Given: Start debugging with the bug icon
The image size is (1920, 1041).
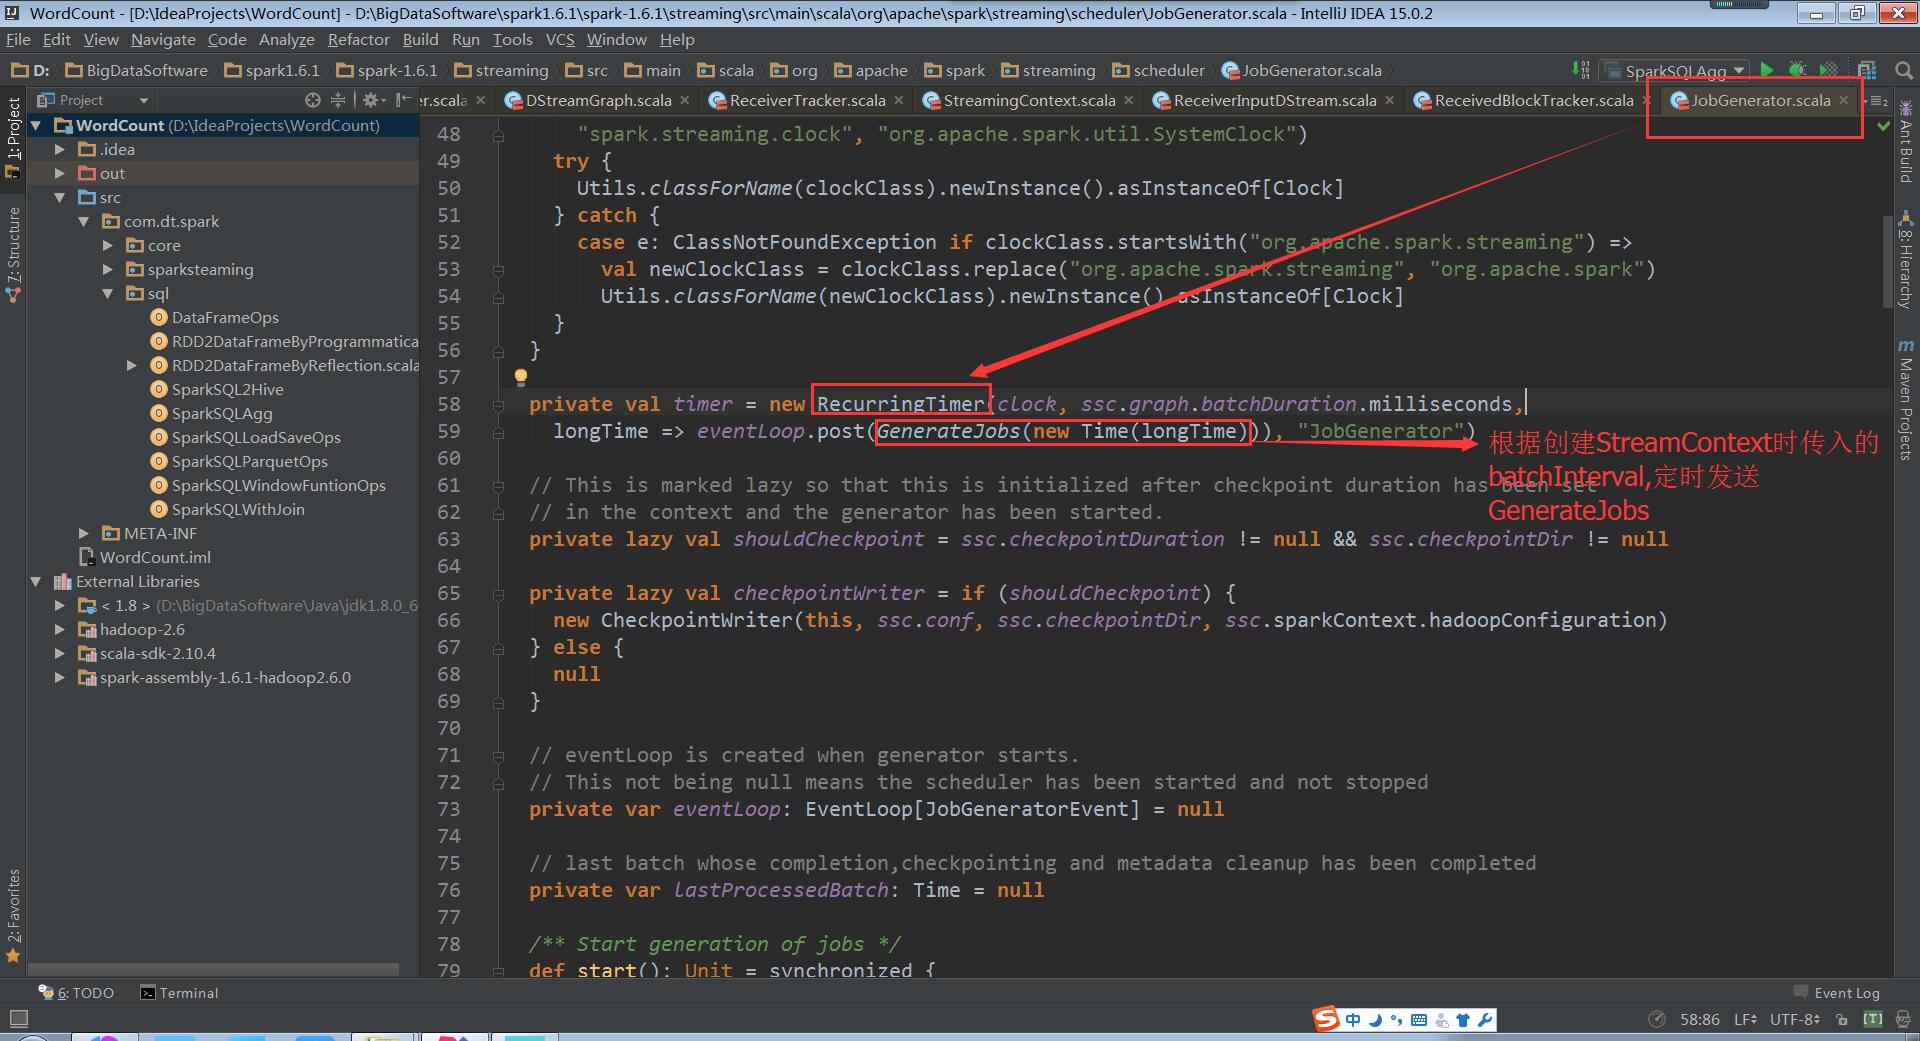Looking at the screenshot, I should [x=1797, y=70].
